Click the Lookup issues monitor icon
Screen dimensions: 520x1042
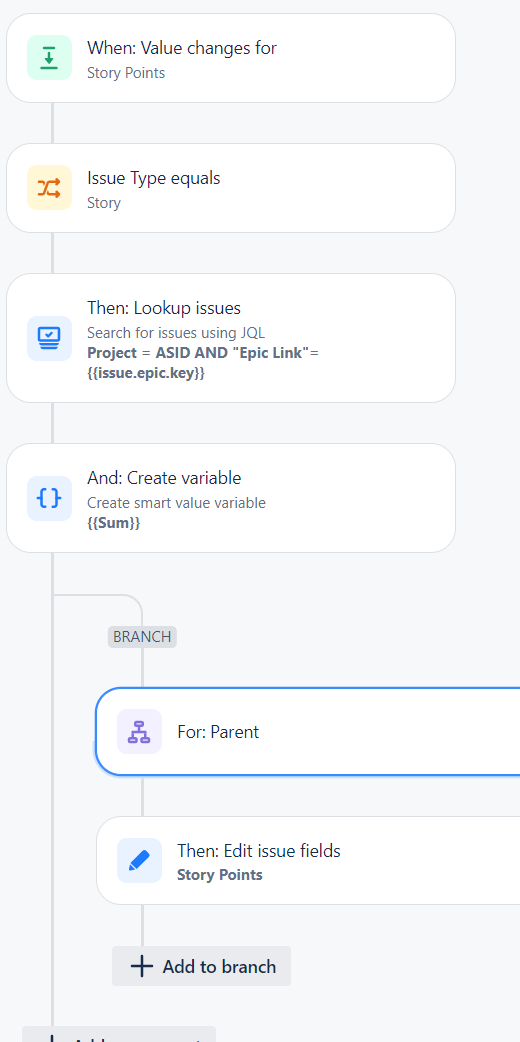(x=49, y=338)
